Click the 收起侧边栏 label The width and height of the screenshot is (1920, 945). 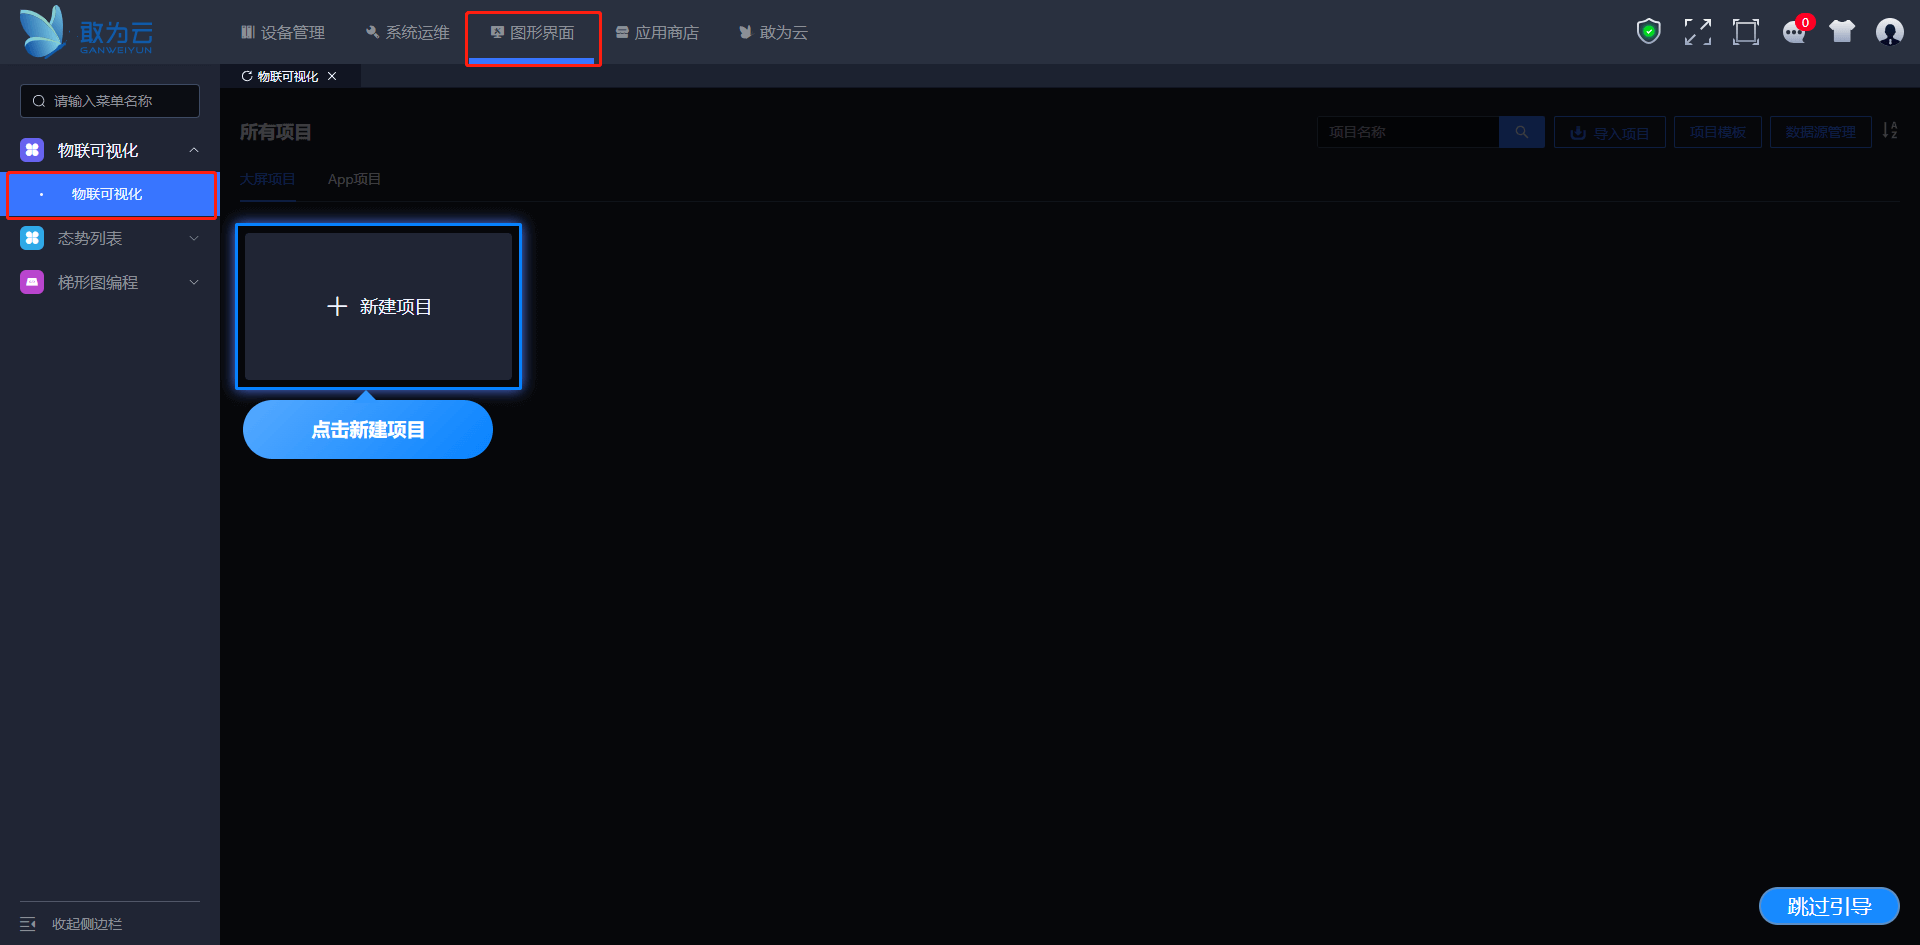tap(87, 924)
